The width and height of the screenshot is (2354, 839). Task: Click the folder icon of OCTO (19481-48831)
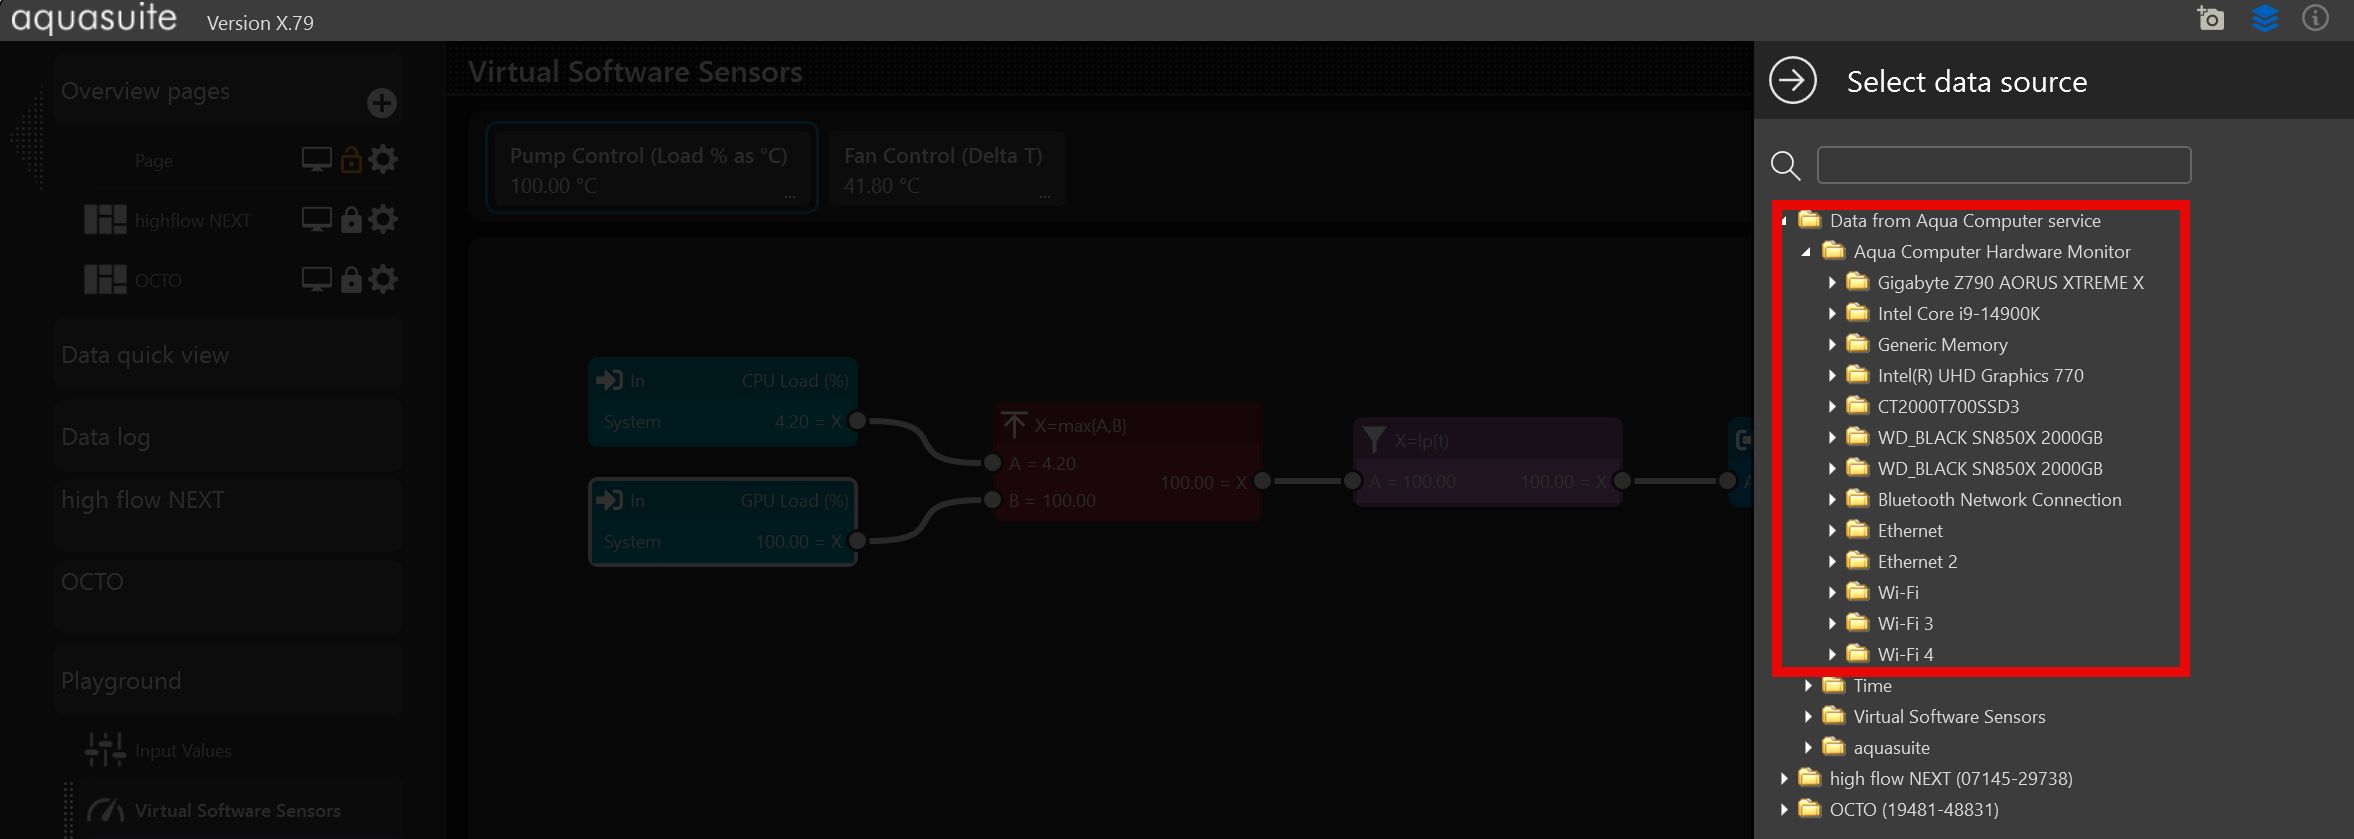[1809, 809]
